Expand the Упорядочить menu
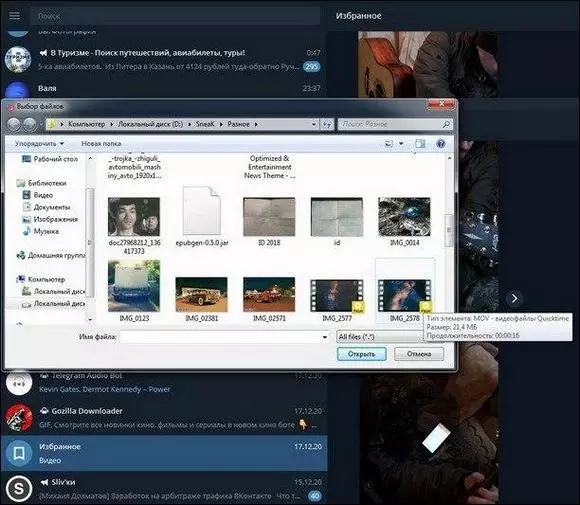The image size is (580, 505). [39, 144]
